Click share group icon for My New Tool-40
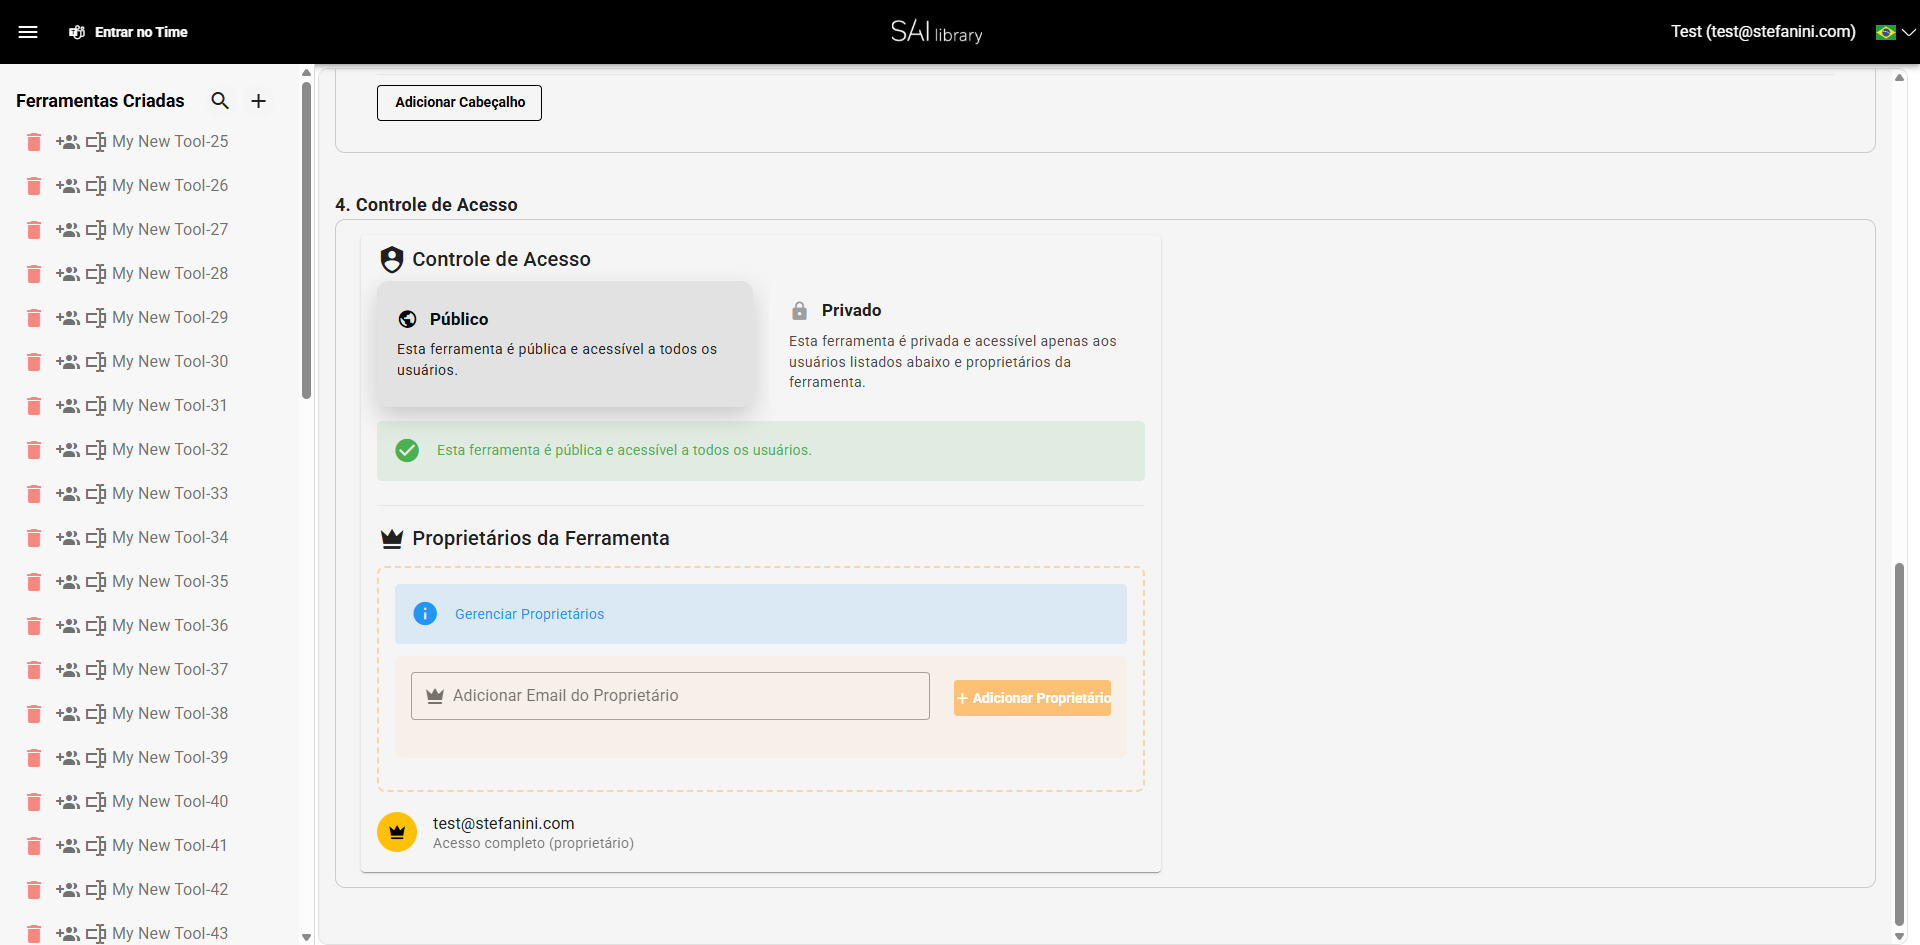The image size is (1920, 945). coord(68,802)
